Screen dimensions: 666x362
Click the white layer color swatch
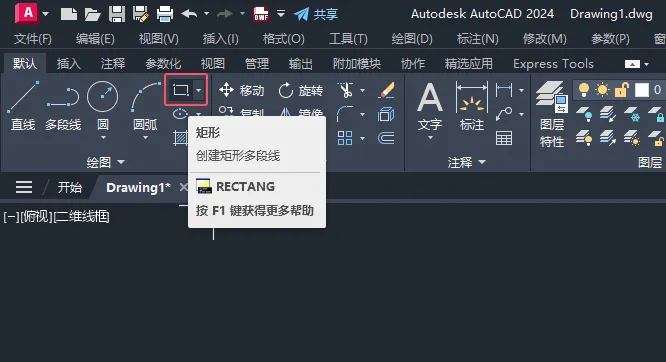tap(642, 90)
